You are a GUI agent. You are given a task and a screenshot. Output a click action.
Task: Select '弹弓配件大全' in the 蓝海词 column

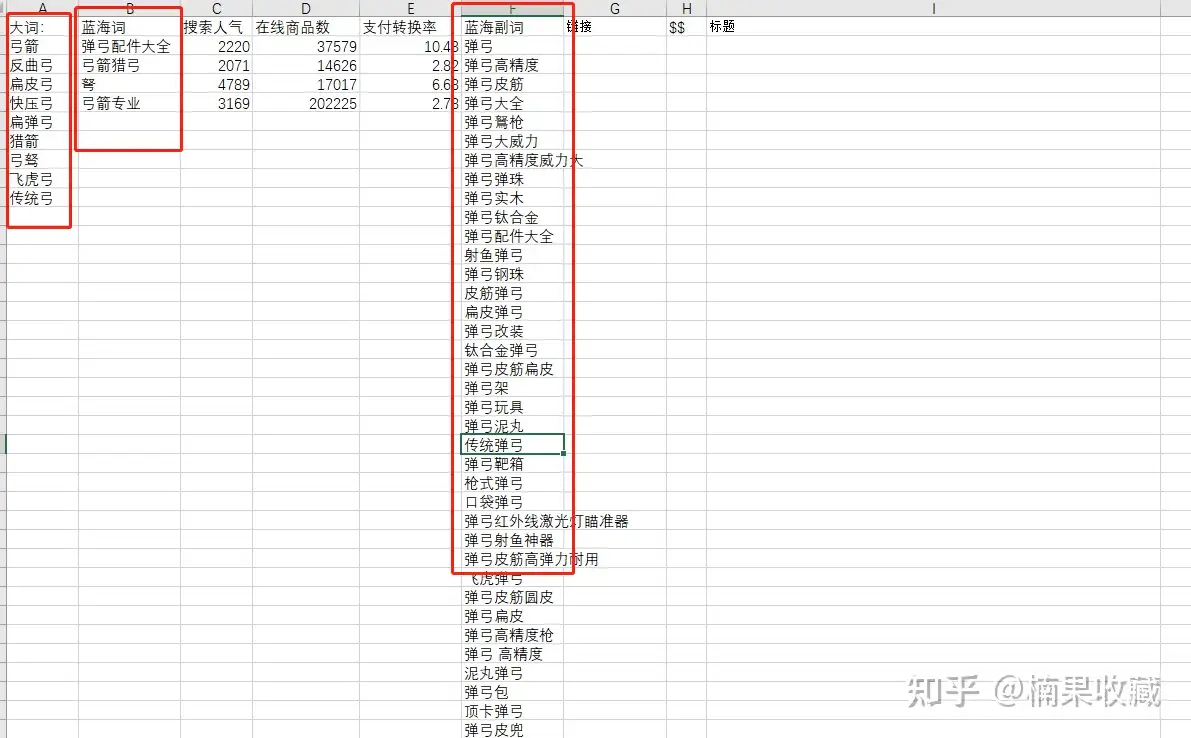tap(129, 46)
